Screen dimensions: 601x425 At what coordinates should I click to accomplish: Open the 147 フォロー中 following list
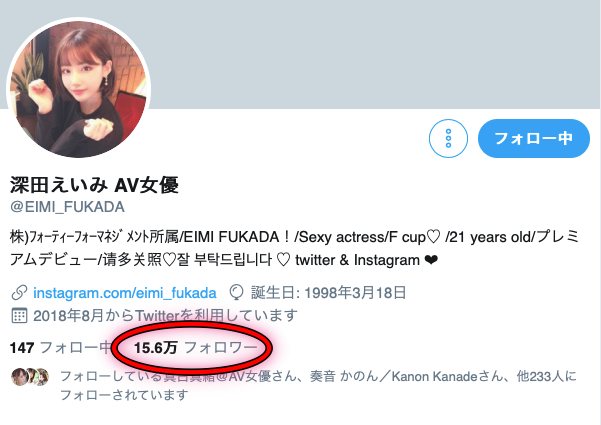[61, 348]
